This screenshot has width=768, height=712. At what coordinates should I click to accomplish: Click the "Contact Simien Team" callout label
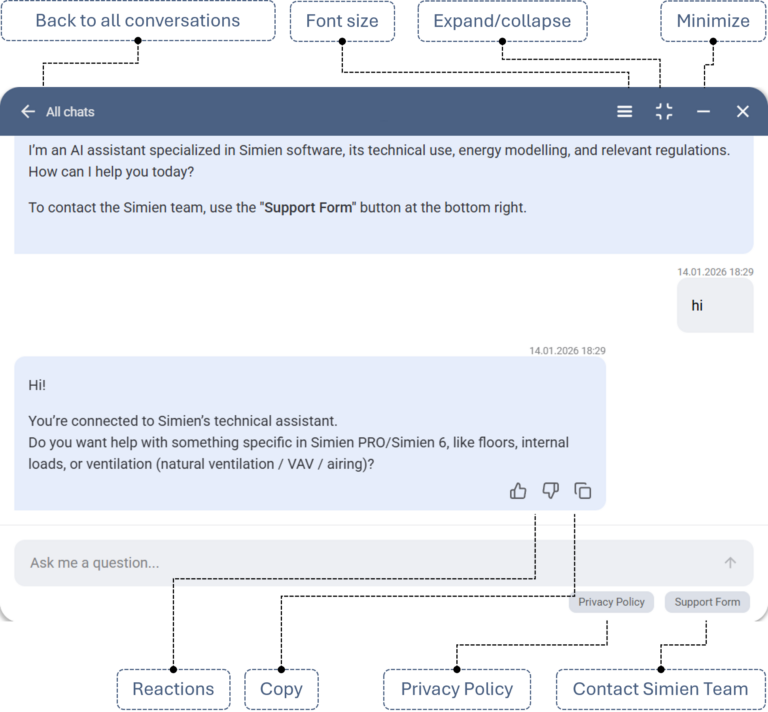[660, 689]
